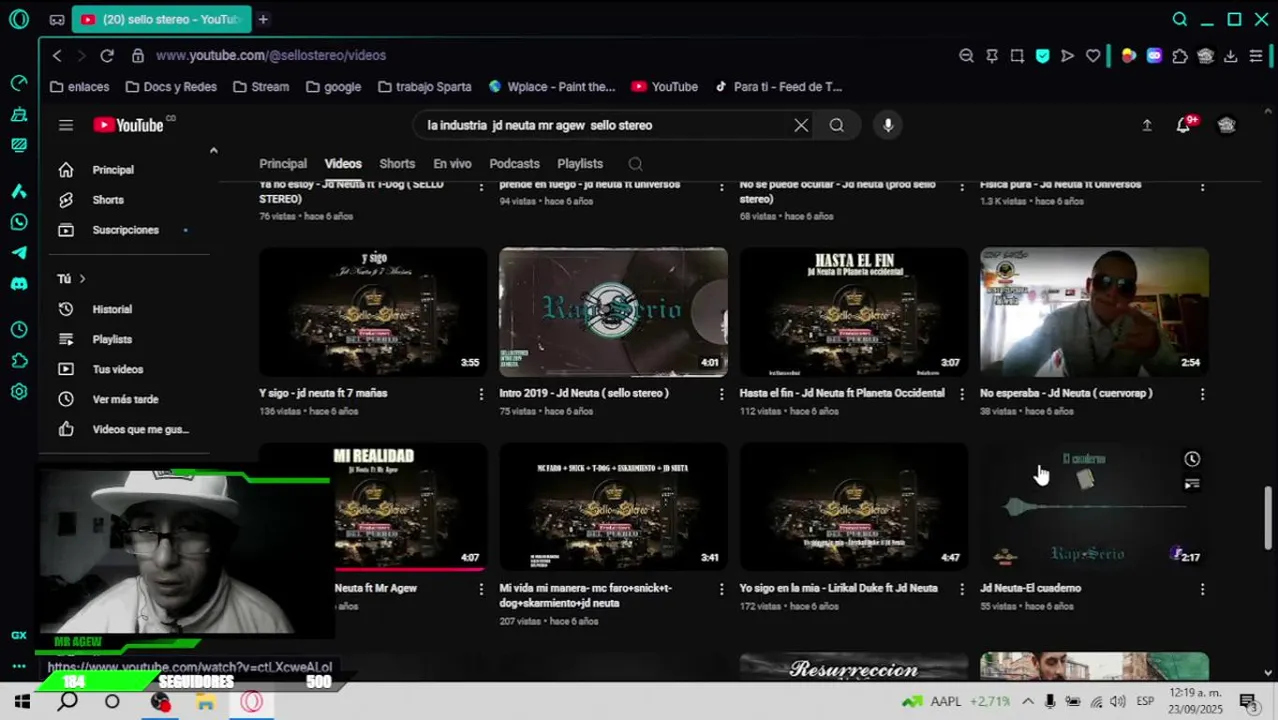Open options for Intro 2019 - Jd Neuta video
Viewport: 1278px width, 720px height.
[721, 394]
